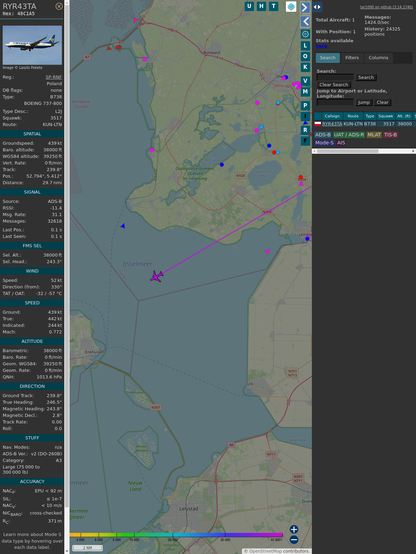
Task: Click the Clear Search button
Action: pos(334,84)
